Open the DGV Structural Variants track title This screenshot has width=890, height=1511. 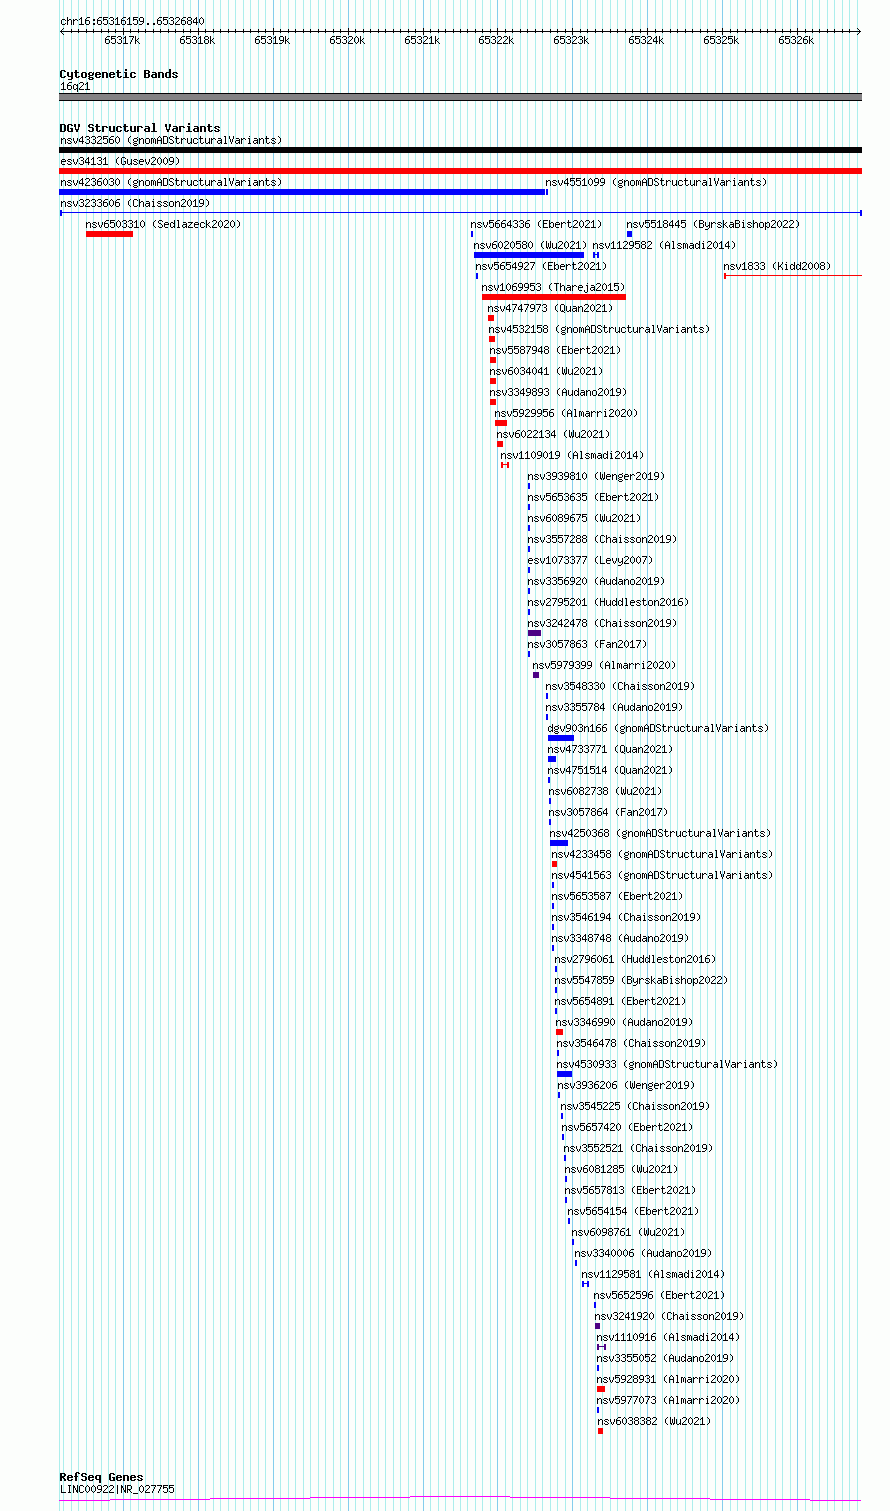pyautogui.click(x=140, y=128)
